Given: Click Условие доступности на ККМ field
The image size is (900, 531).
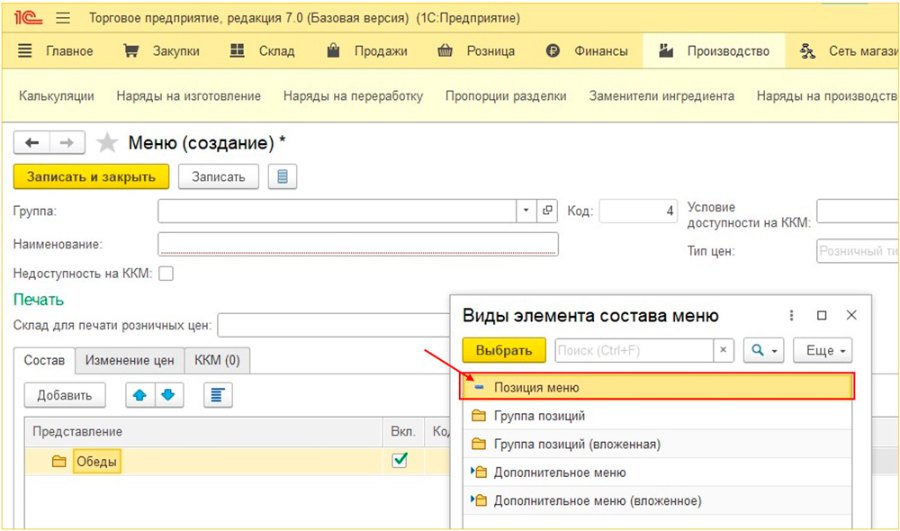Looking at the screenshot, I should (x=858, y=211).
